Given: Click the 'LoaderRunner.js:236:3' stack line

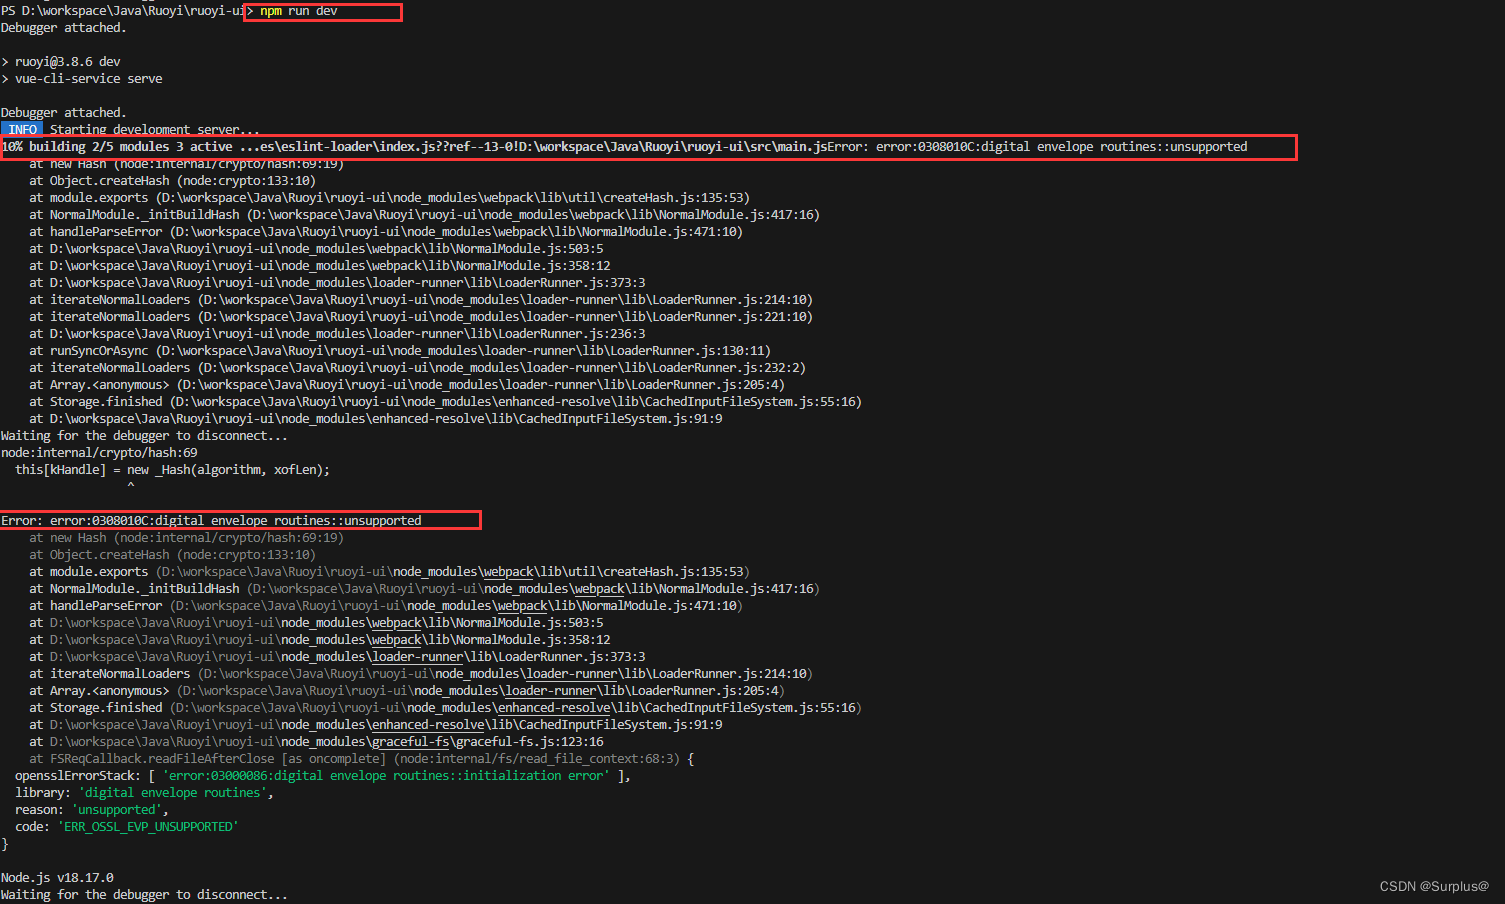Looking at the screenshot, I should [337, 334].
